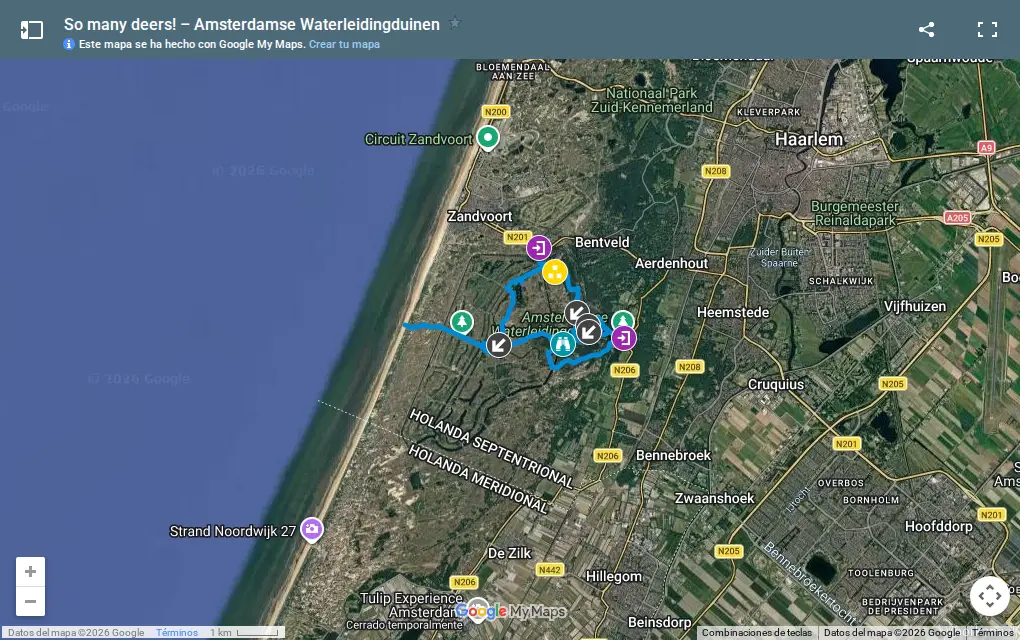The image size is (1020, 640).
Task: View map in fullscreen mode
Action: 987,29
